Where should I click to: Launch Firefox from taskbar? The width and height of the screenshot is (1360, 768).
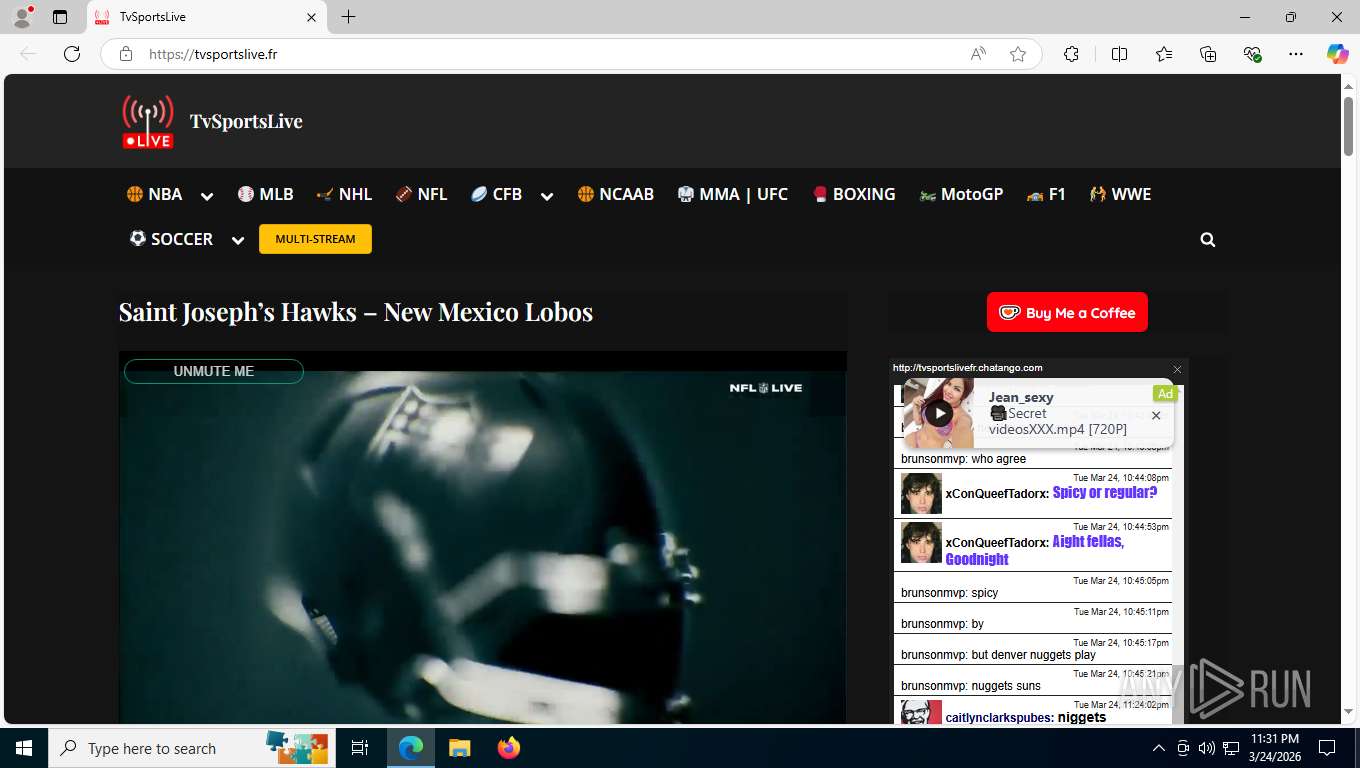[509, 748]
